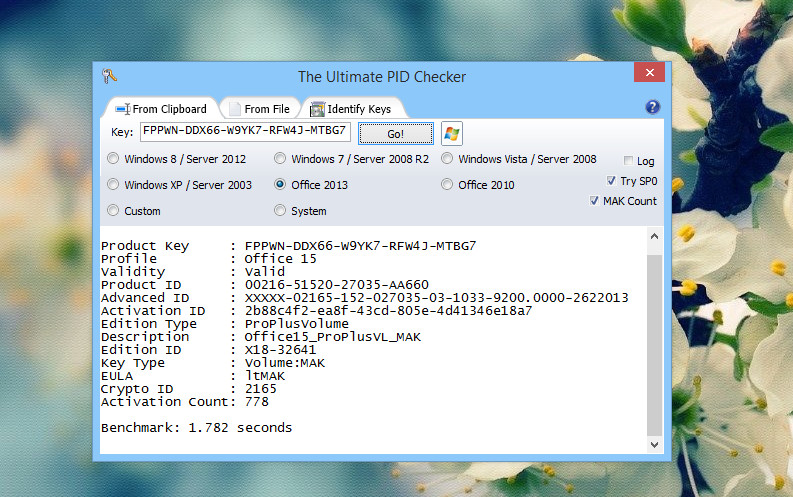Image resolution: width=793 pixels, height=497 pixels.
Task: Click the window title The Ultimate PID Checker
Action: tap(382, 77)
